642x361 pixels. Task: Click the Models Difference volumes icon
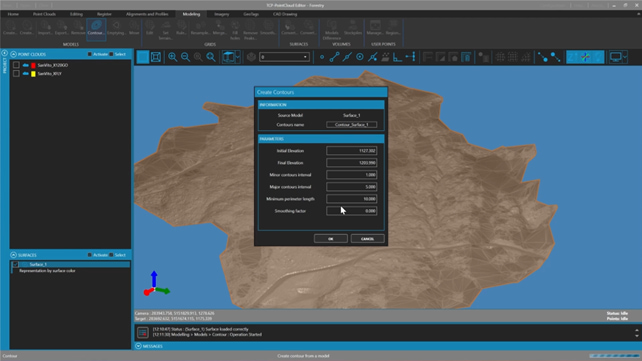pyautogui.click(x=332, y=30)
